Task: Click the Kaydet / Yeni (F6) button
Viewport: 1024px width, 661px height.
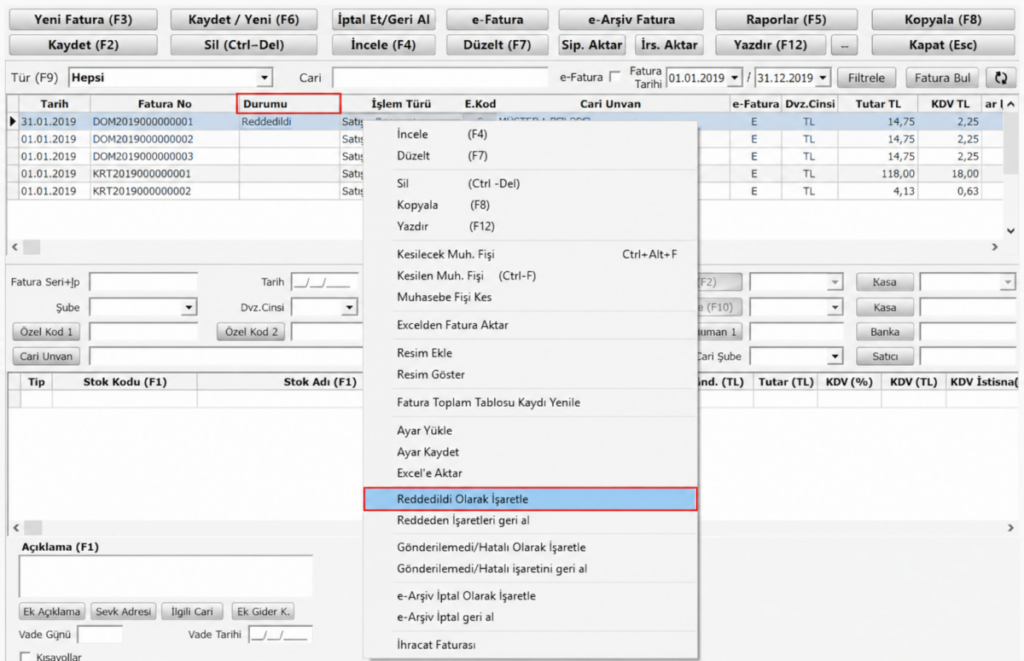Action: [244, 20]
